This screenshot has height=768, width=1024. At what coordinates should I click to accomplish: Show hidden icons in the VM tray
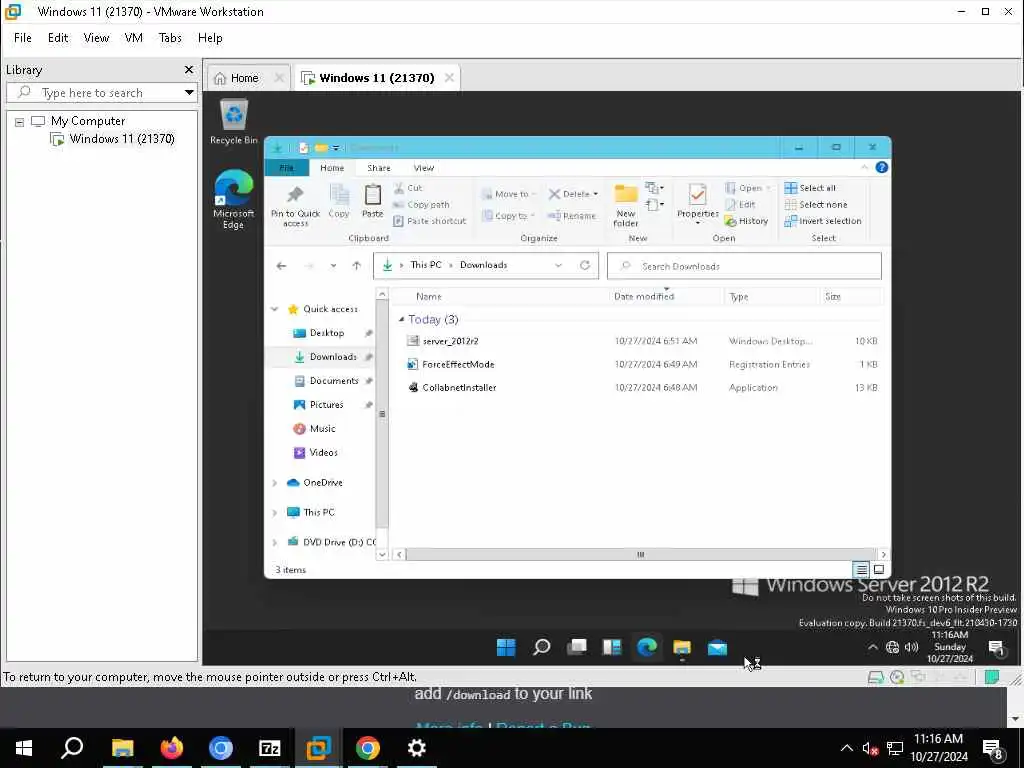pyautogui.click(x=872, y=647)
